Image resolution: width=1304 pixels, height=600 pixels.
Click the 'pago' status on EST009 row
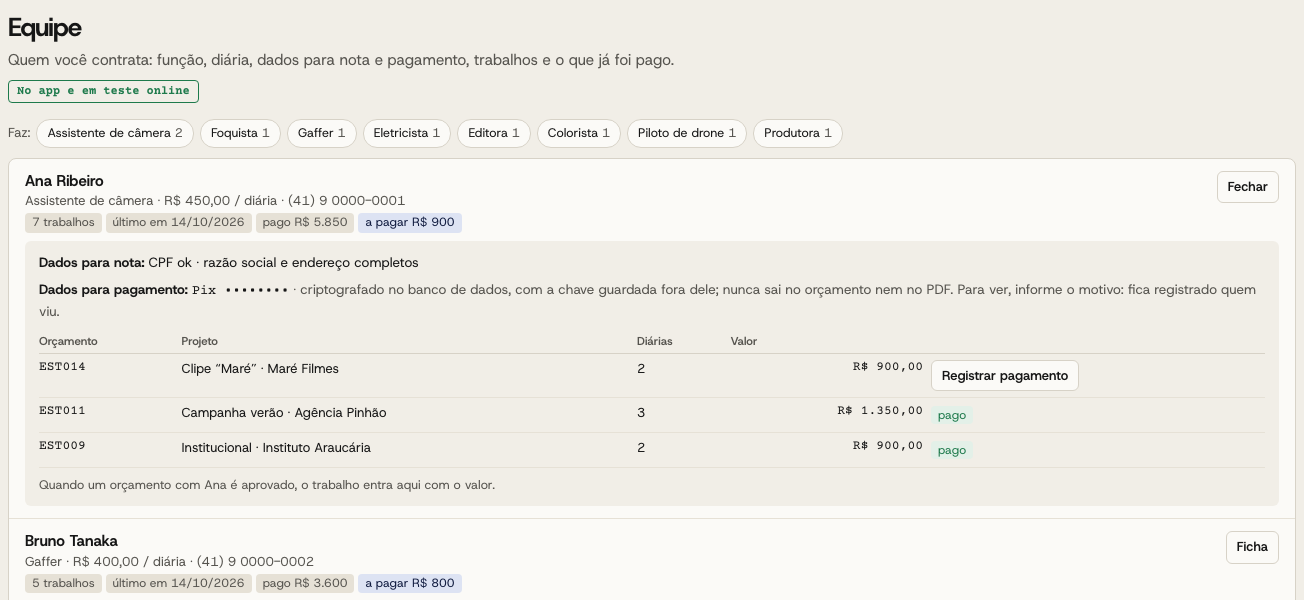coord(952,450)
